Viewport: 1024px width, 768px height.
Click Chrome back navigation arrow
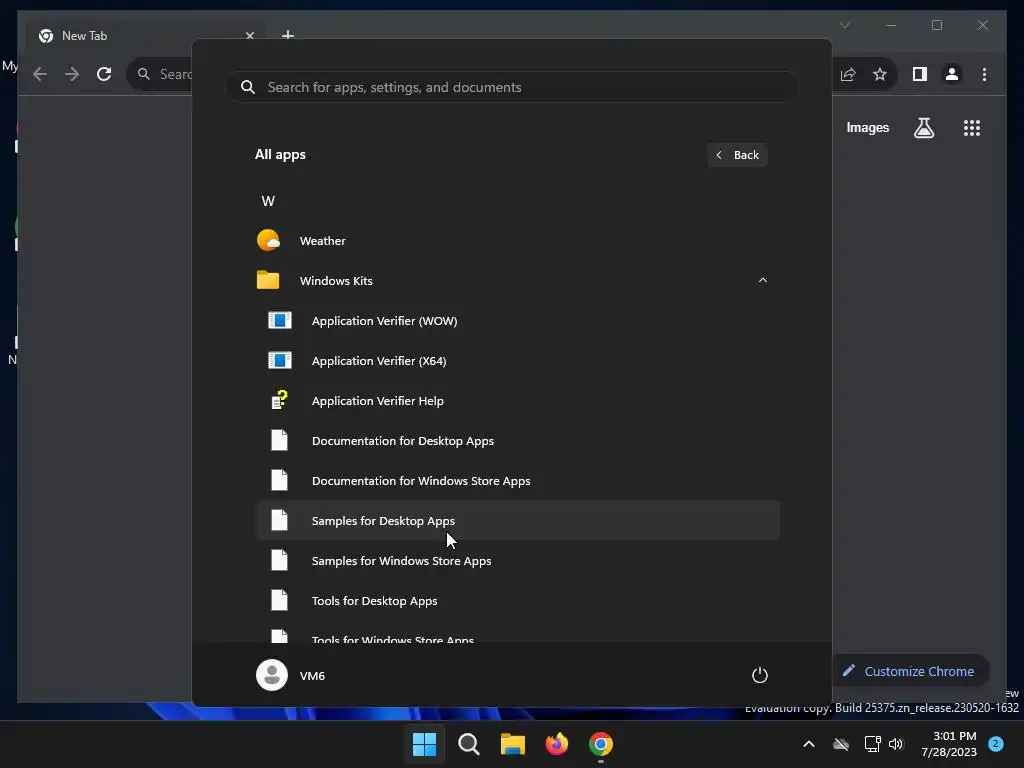click(40, 74)
